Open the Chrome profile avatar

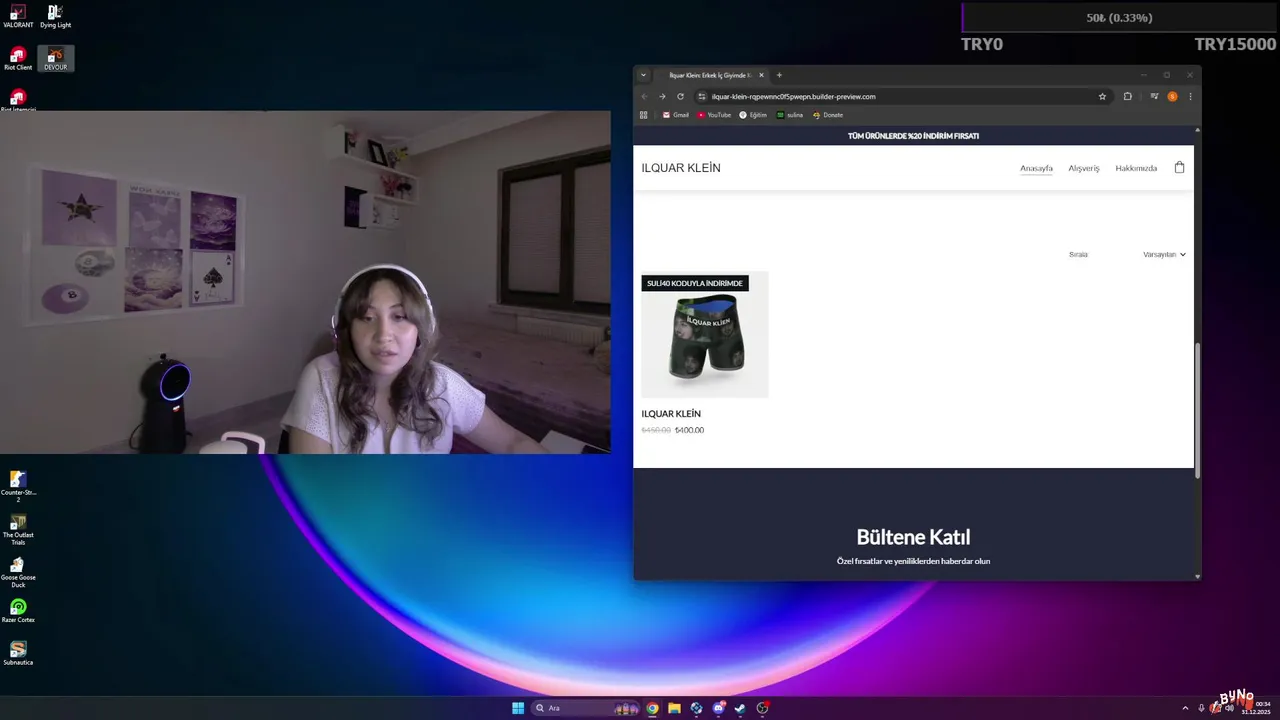1172,97
